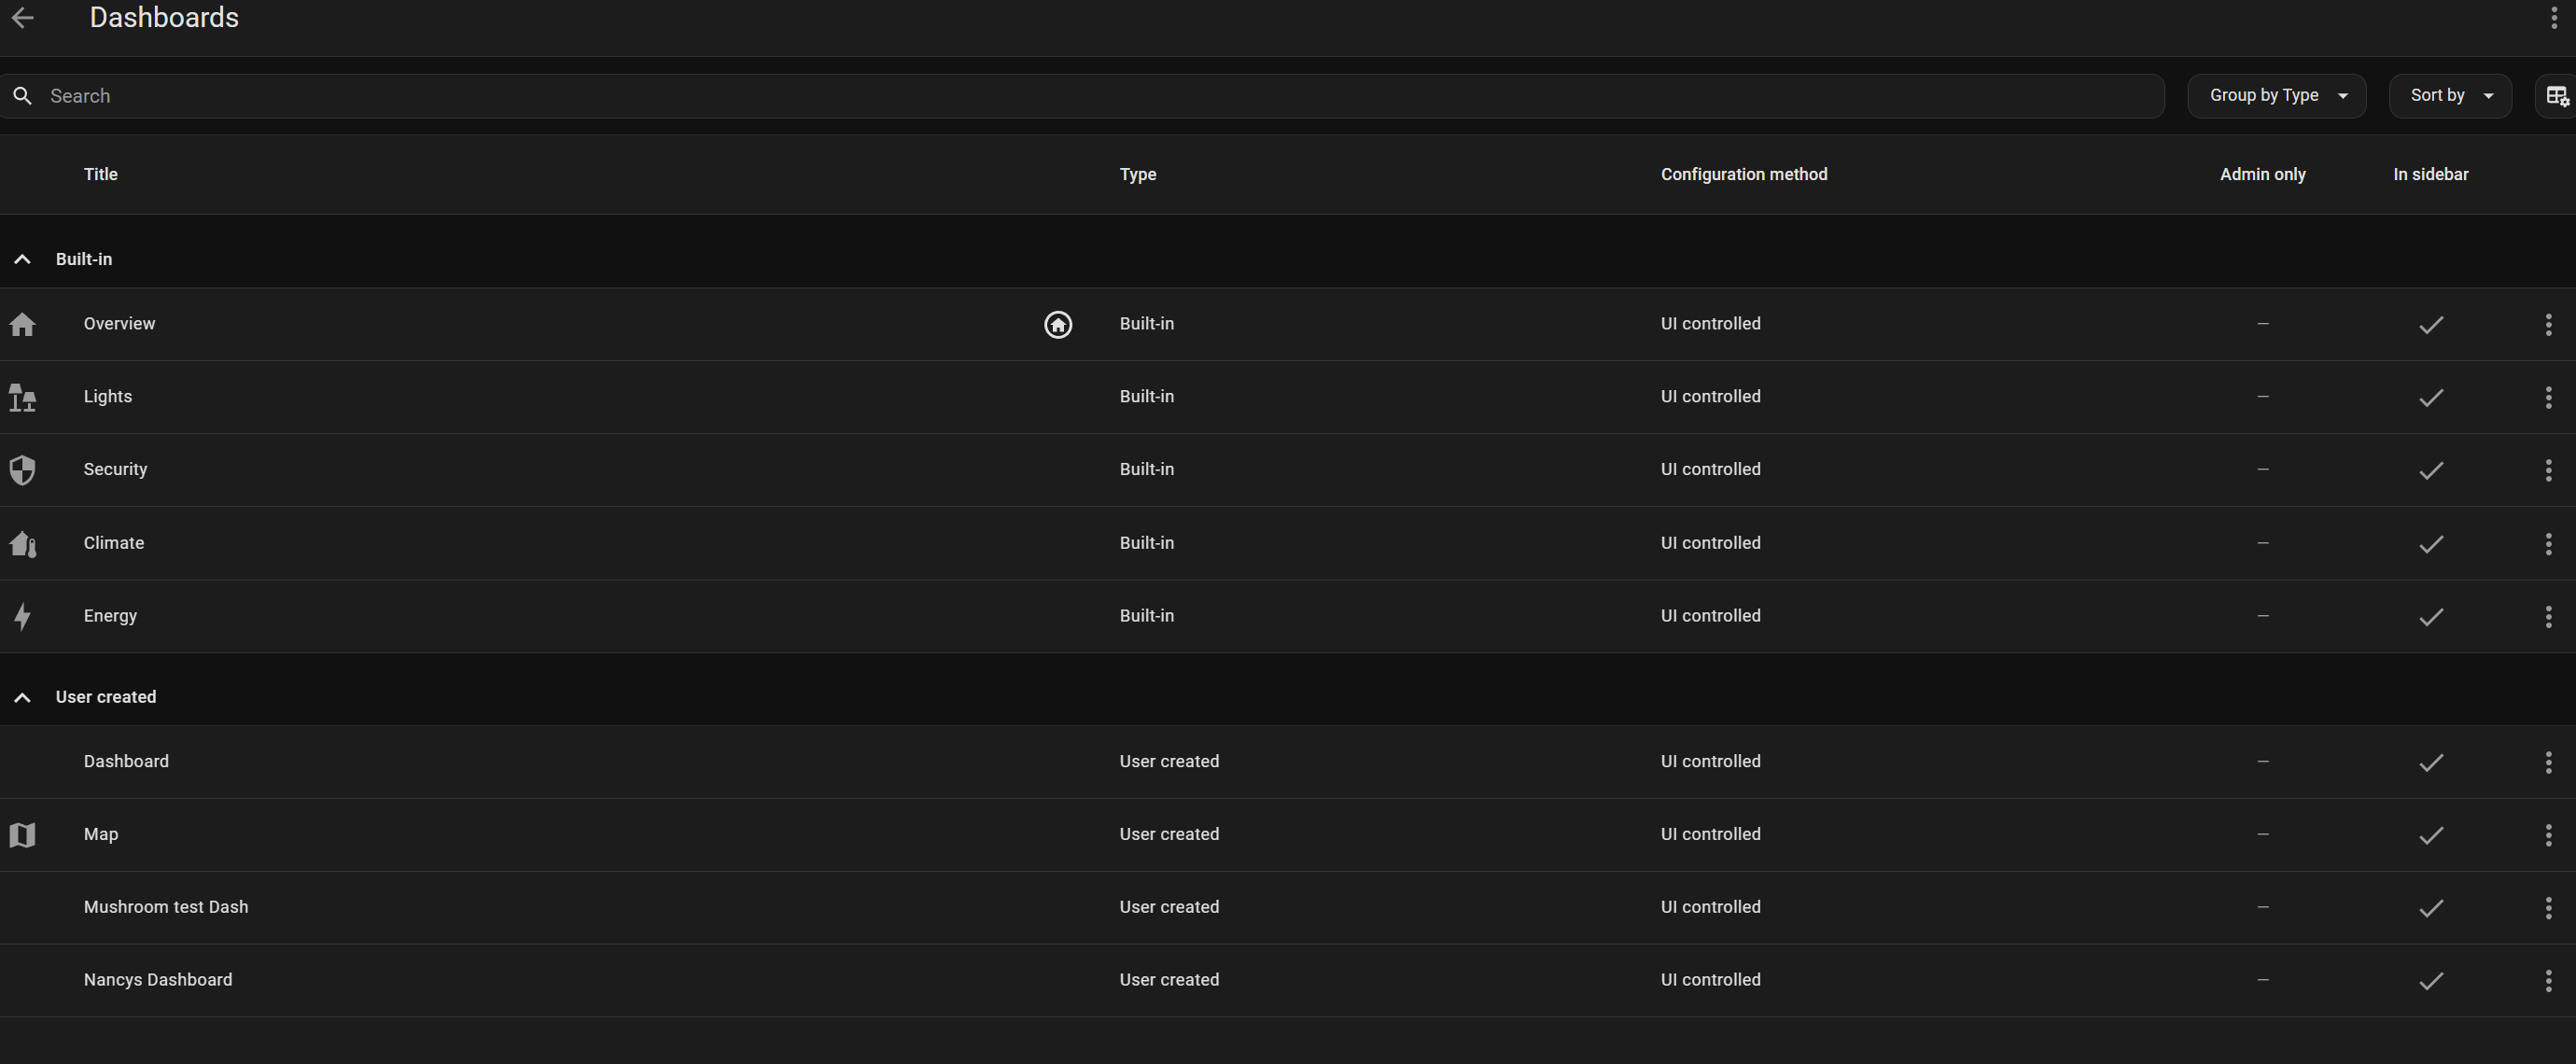This screenshot has width=2576, height=1064.
Task: Sort by Configuration method column header
Action: tap(1743, 174)
